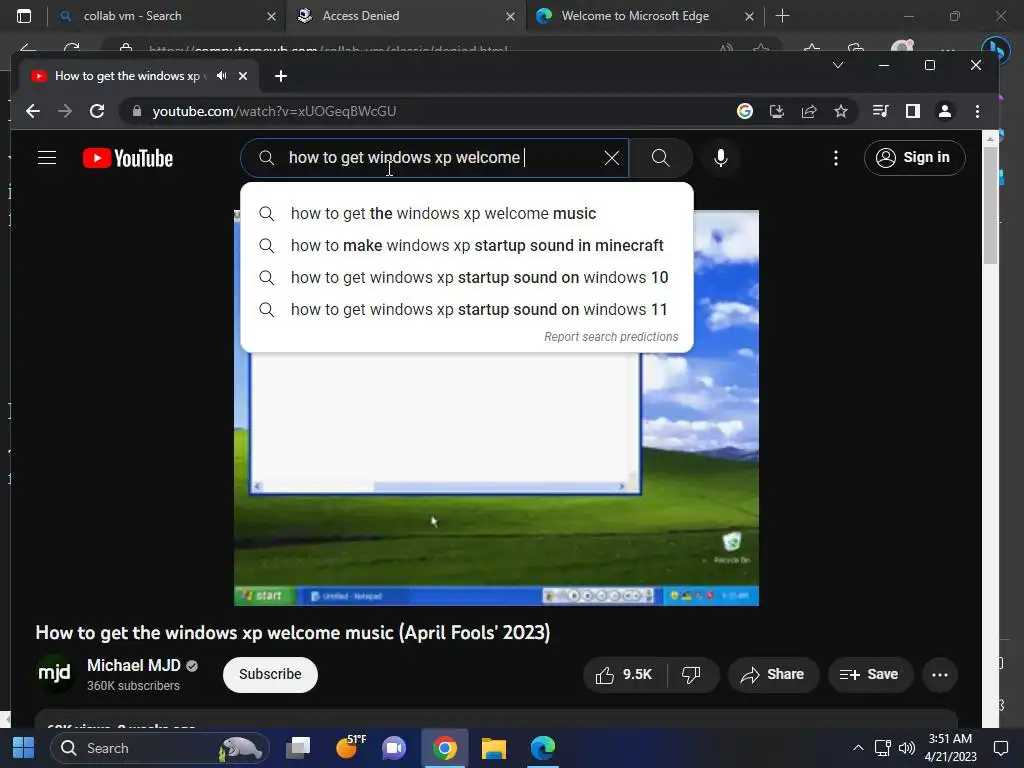Open Michael MJD channel name link

click(133, 665)
